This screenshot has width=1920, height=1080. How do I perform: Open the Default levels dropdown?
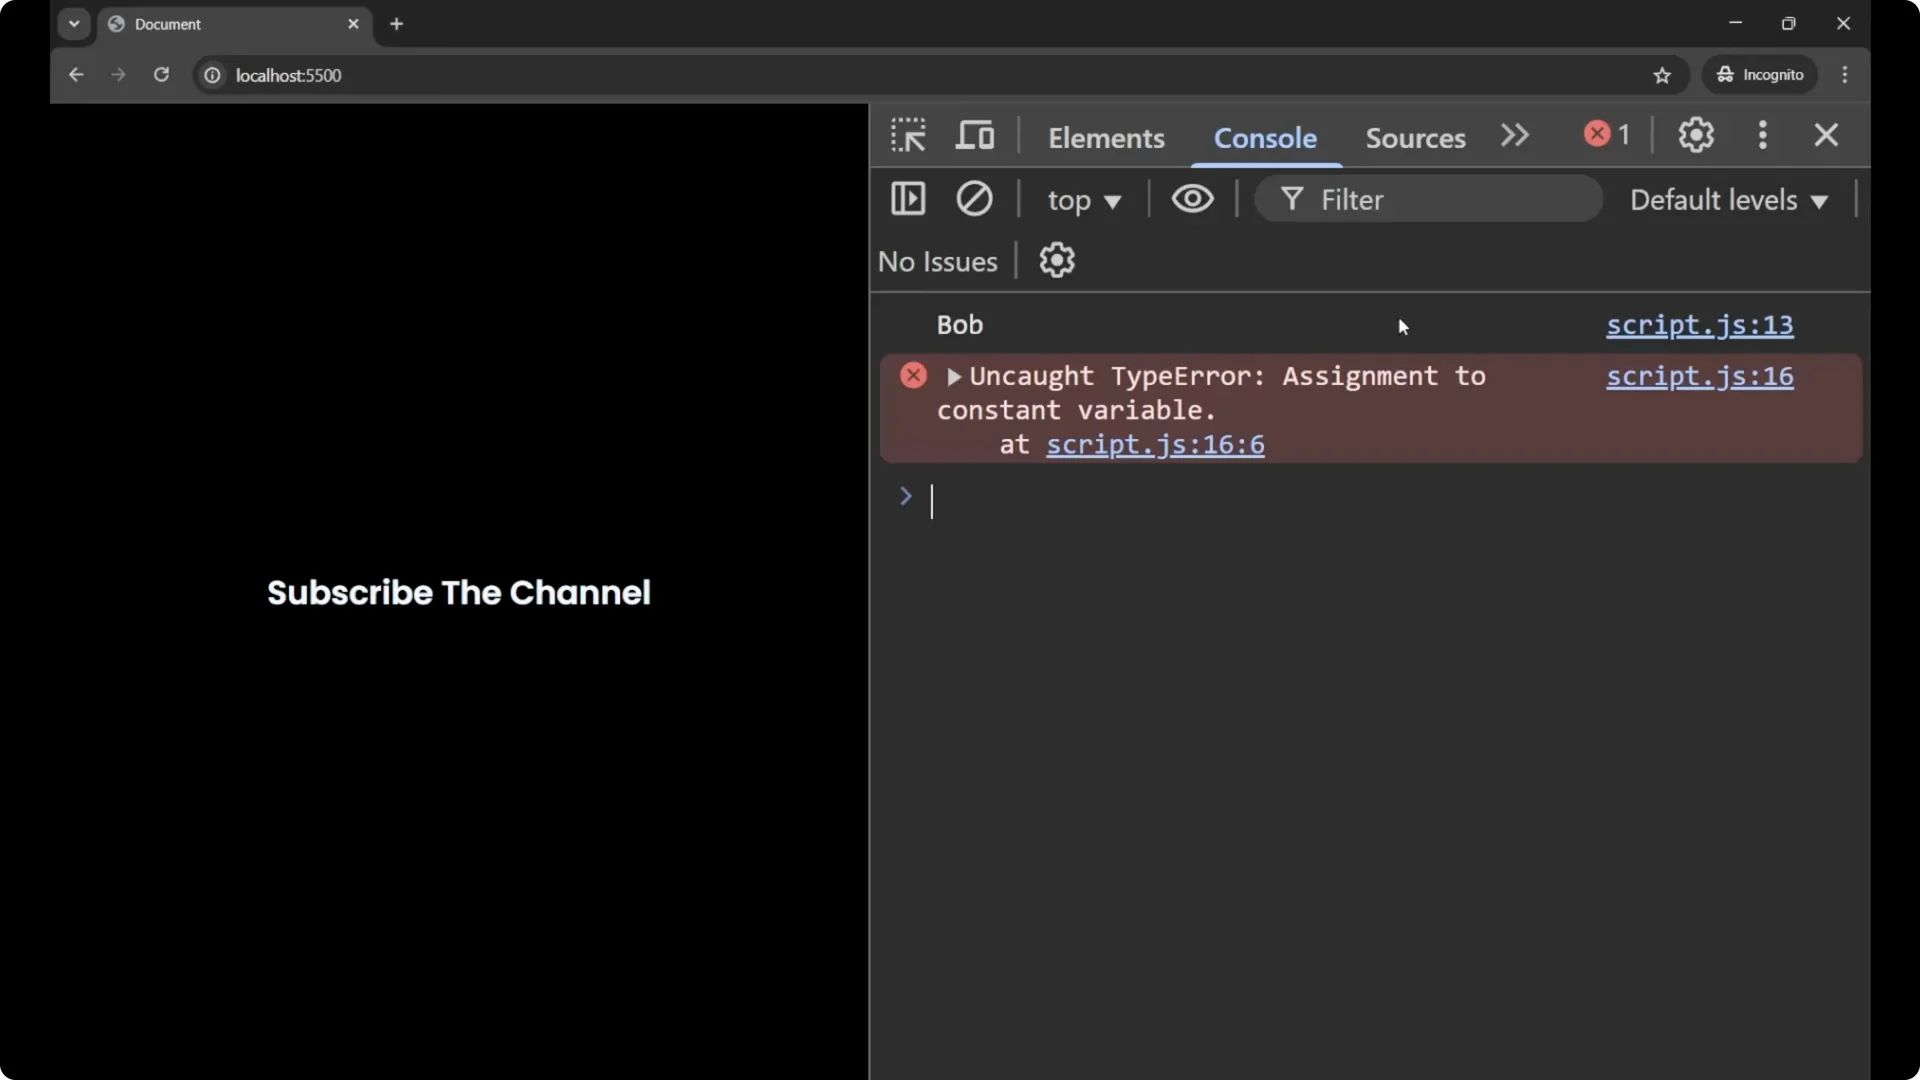[1729, 200]
